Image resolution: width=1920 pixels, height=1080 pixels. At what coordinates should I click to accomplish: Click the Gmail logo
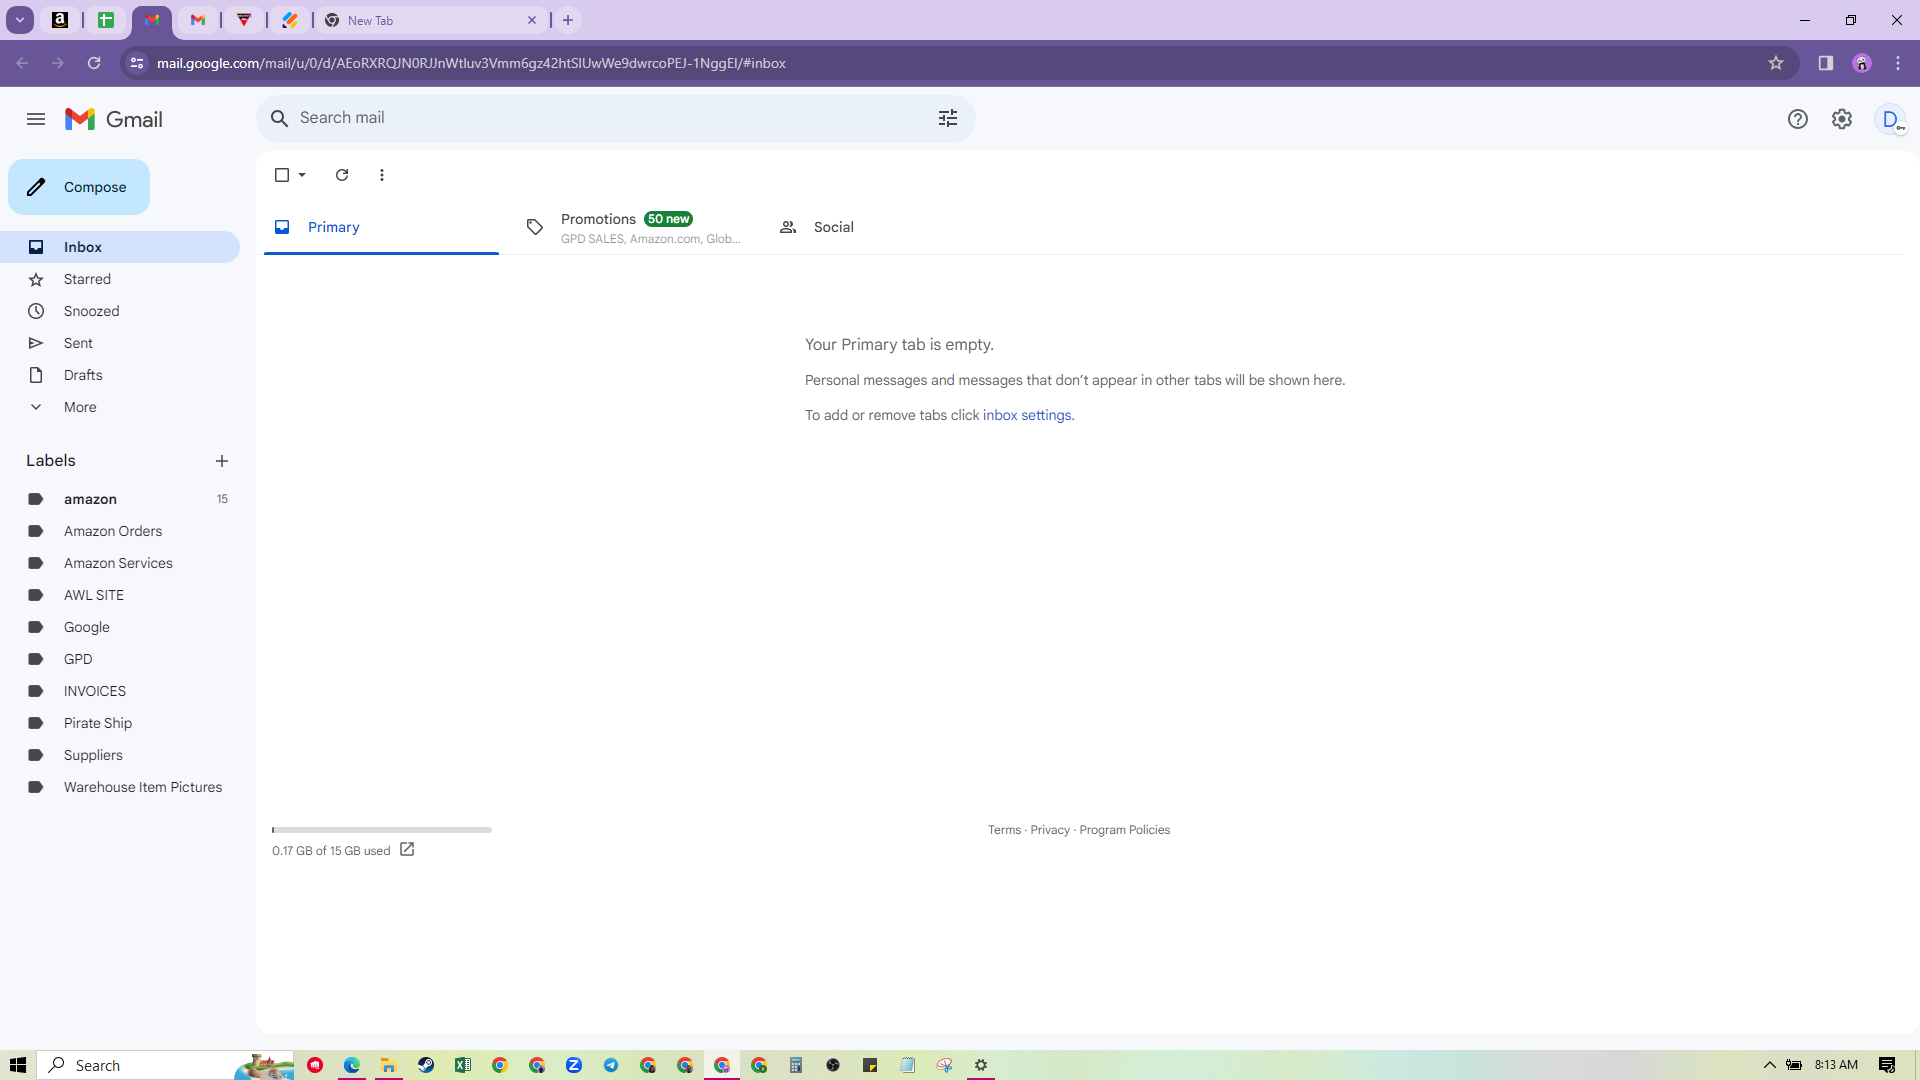click(114, 119)
